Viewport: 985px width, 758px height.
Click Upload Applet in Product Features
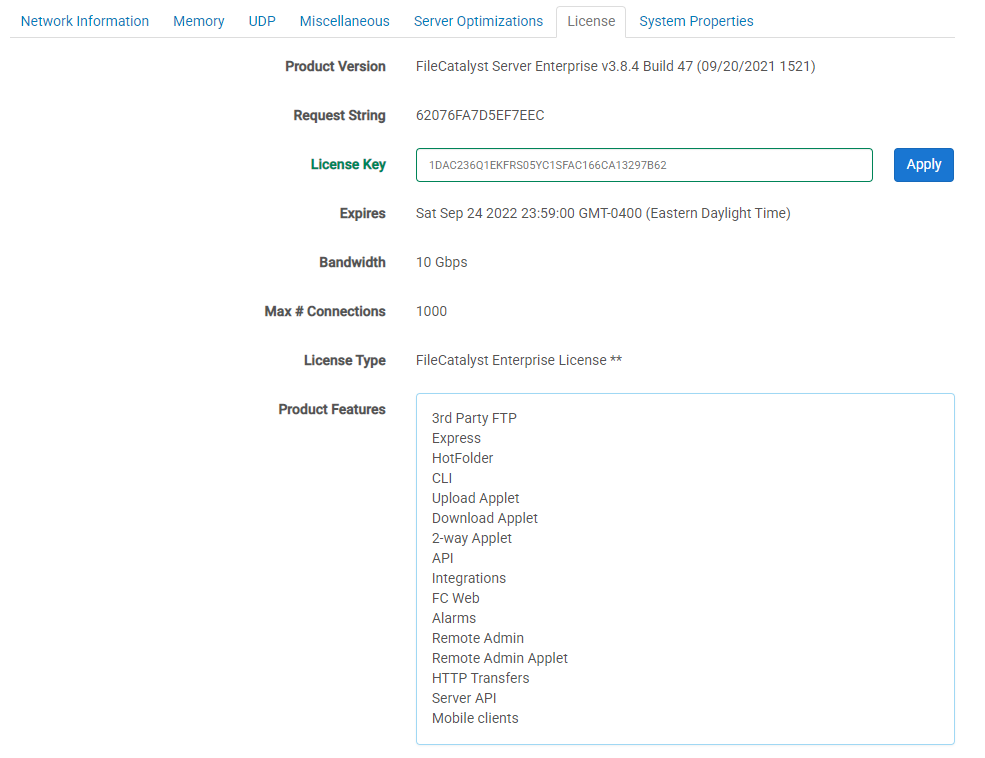pos(476,499)
